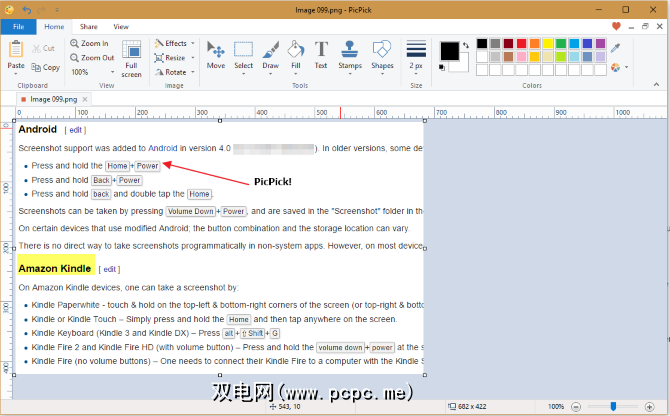Close the Image 099.png tab
Screen dimensions: 670x416
point(85,99)
